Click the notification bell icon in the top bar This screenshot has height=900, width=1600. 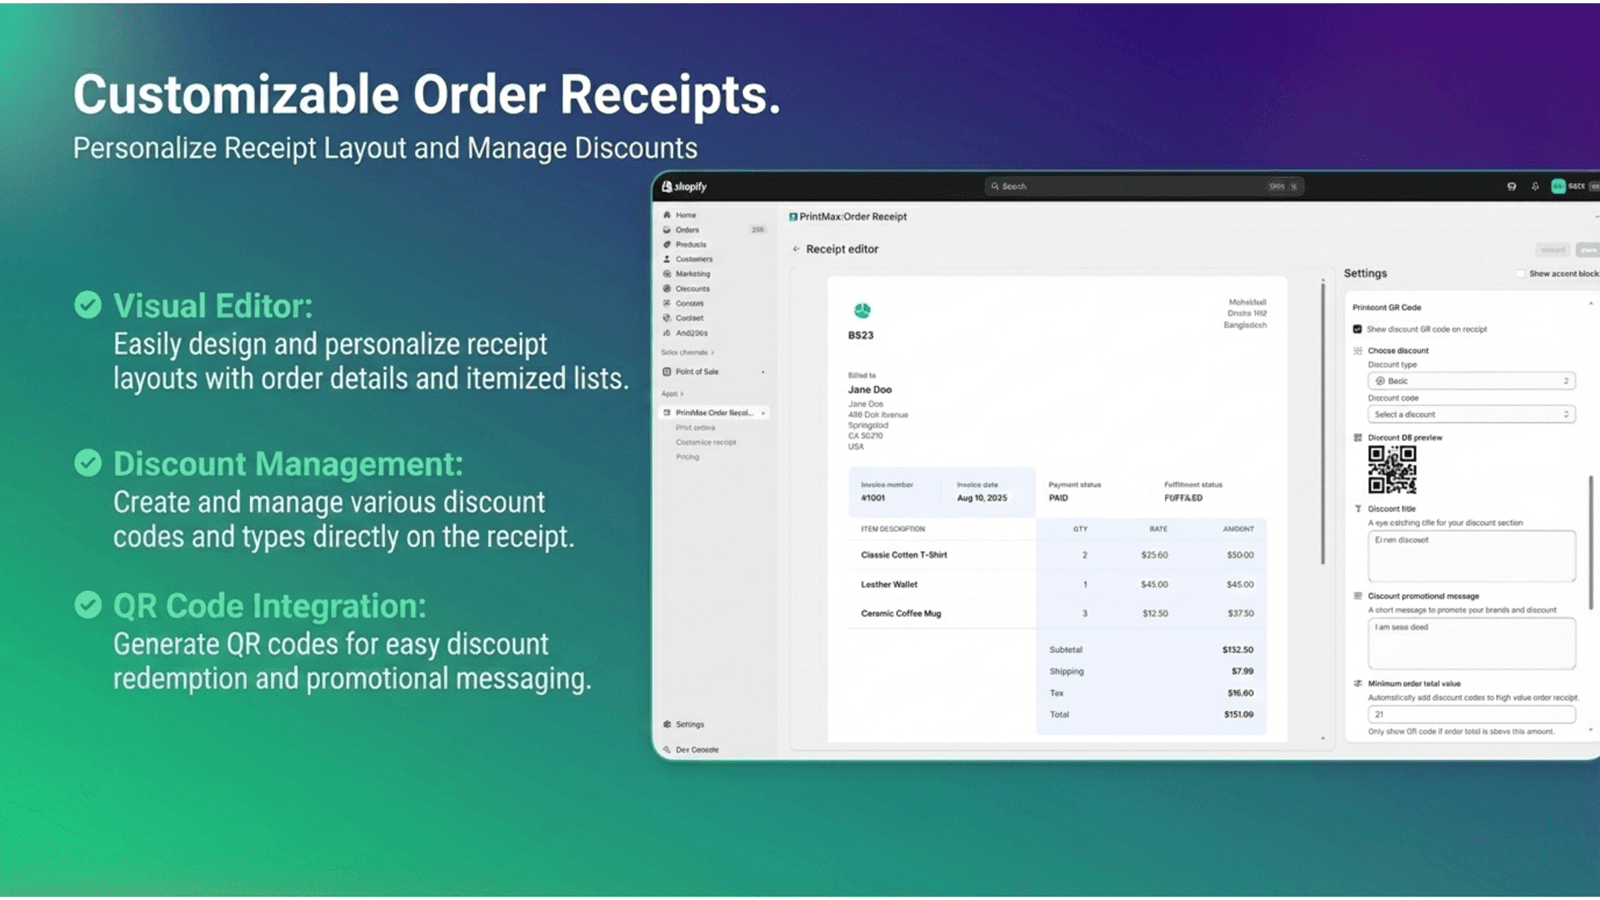click(1536, 186)
